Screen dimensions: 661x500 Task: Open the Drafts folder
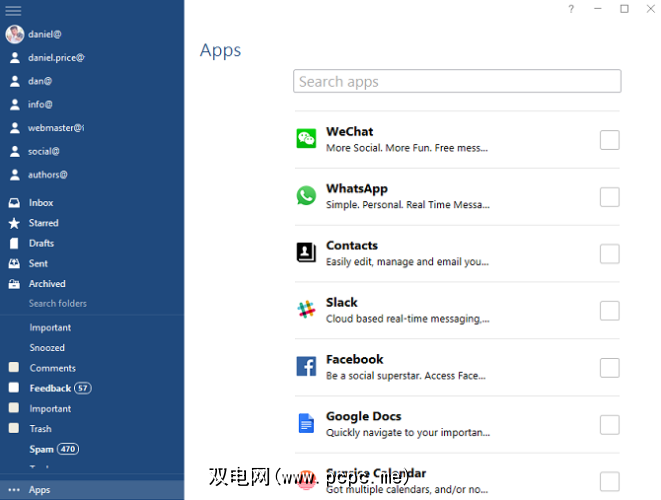point(41,243)
